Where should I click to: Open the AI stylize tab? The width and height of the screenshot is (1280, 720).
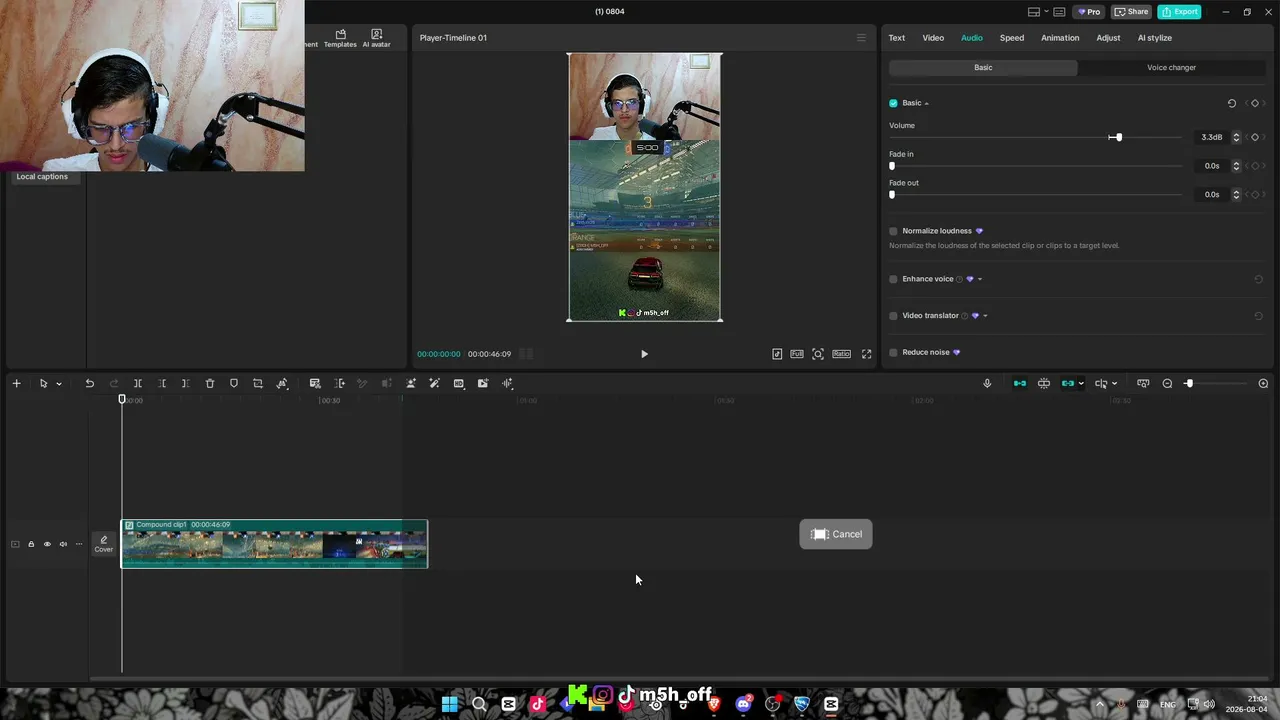1155,38
